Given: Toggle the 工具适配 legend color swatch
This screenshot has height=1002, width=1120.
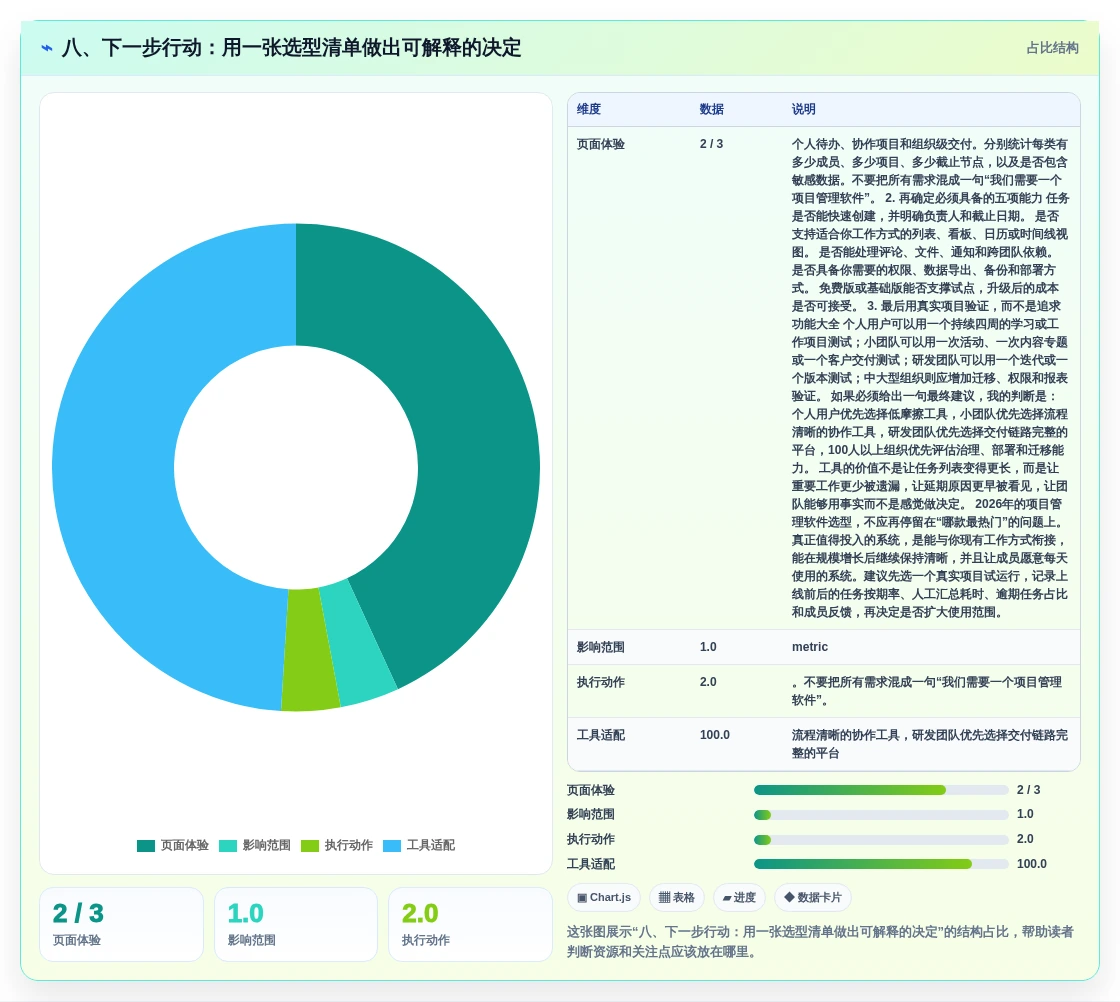Looking at the screenshot, I should (x=392, y=846).
